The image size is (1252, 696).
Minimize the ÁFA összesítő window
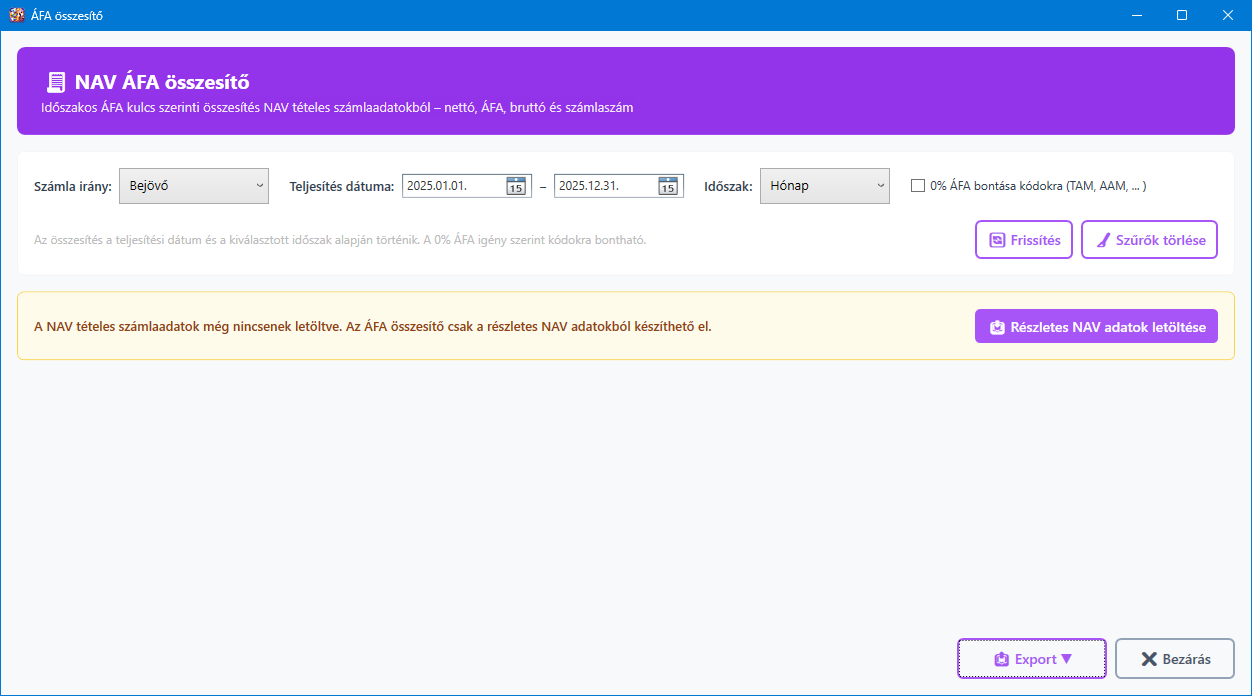tap(1136, 15)
